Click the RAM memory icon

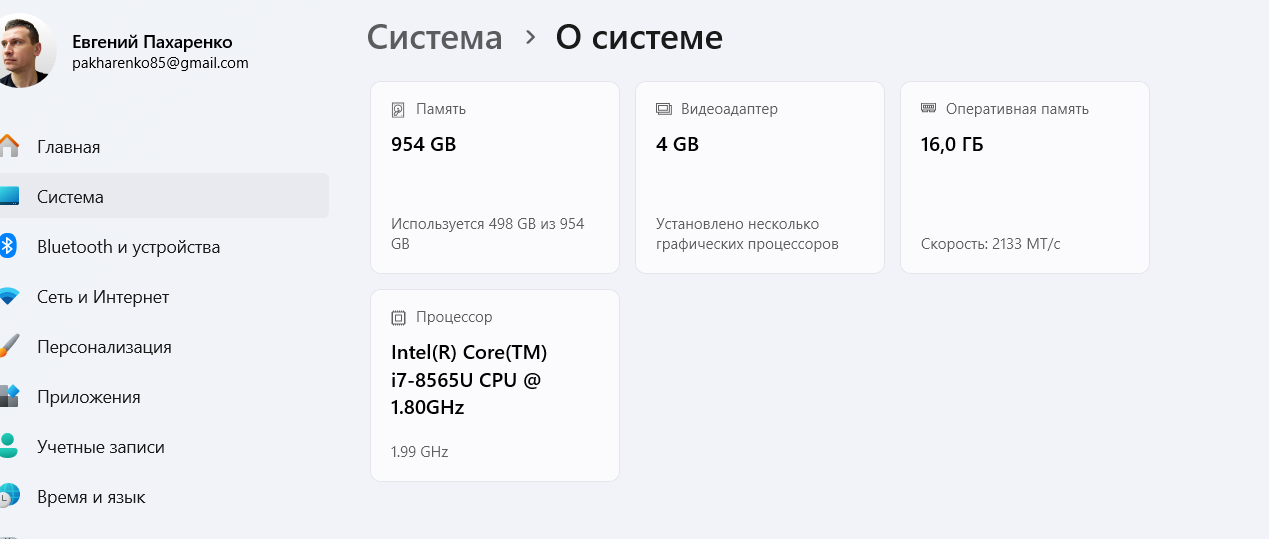[928, 109]
